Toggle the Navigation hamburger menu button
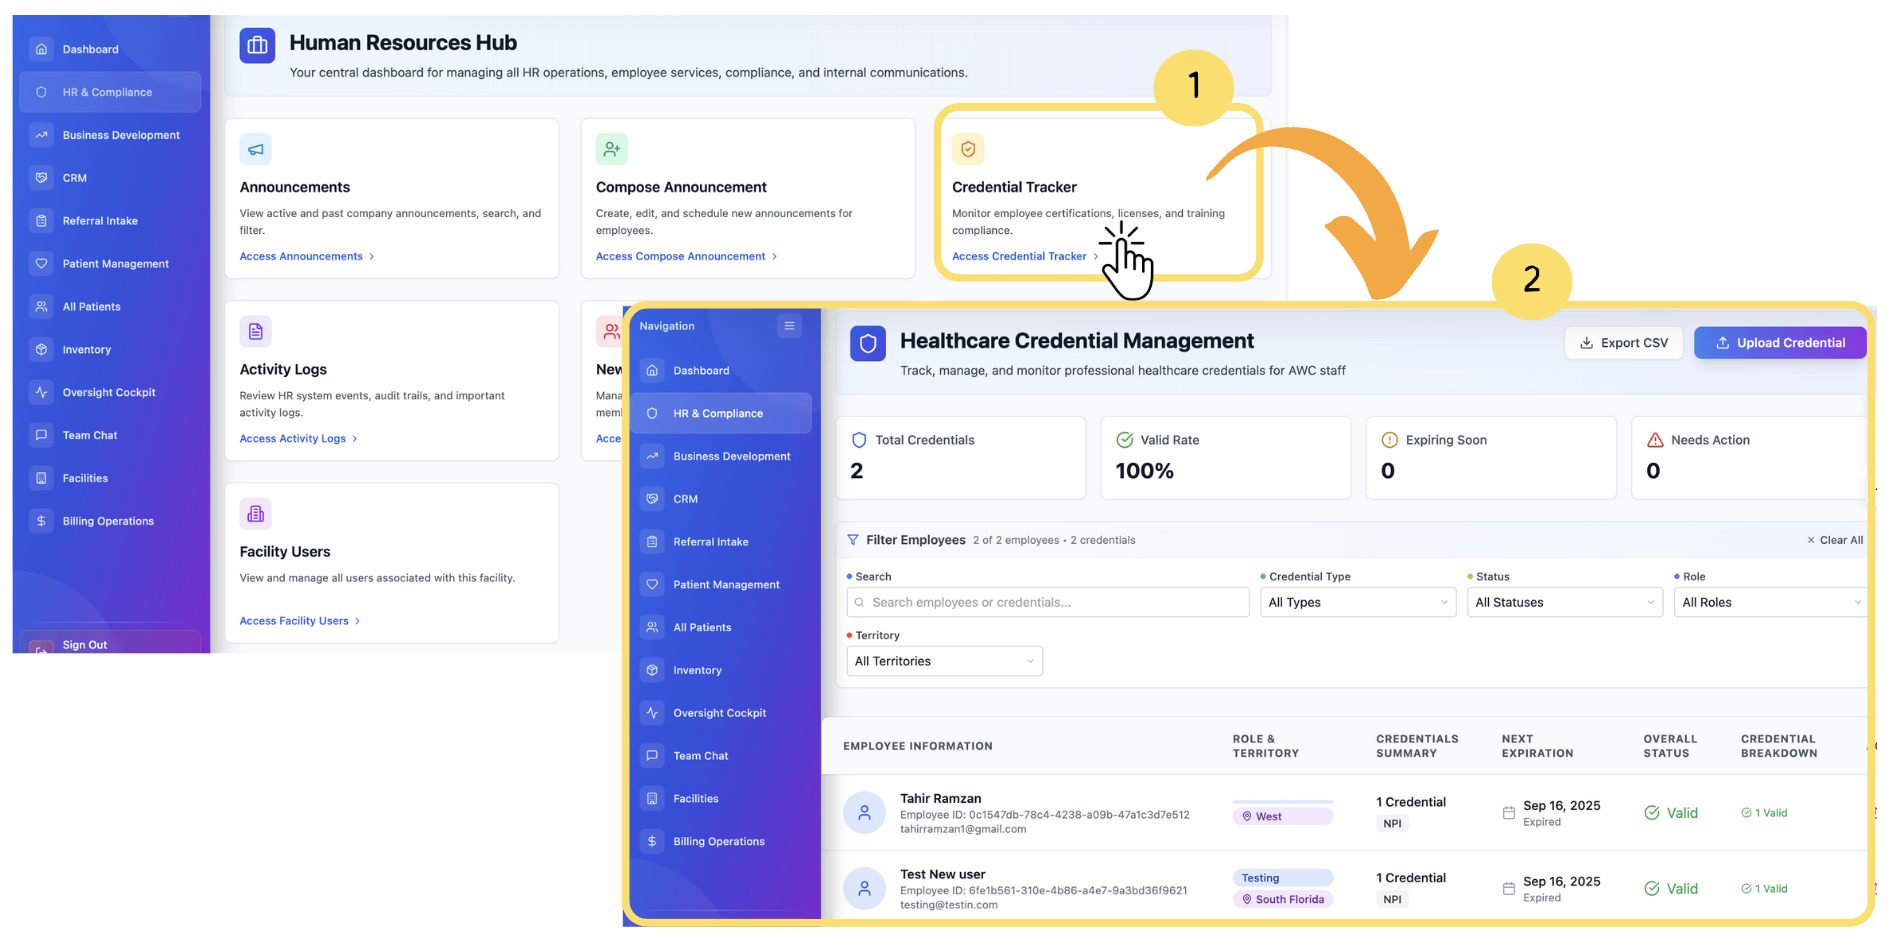This screenshot has height=946, width=1900. pos(789,326)
